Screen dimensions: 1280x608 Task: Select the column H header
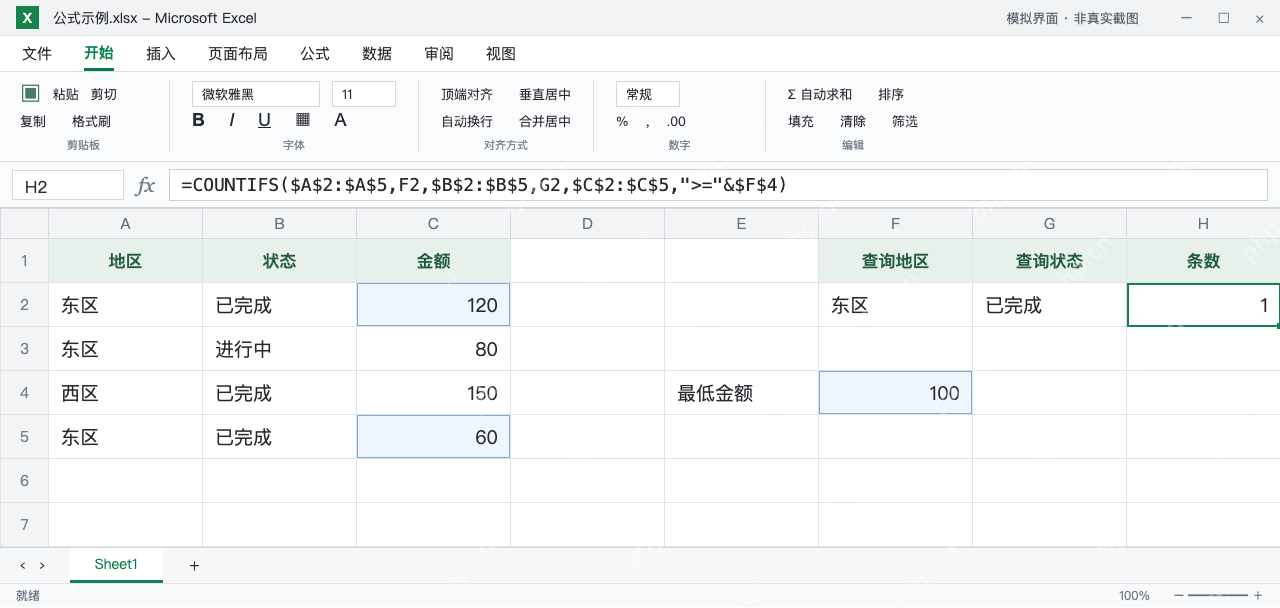click(1204, 224)
